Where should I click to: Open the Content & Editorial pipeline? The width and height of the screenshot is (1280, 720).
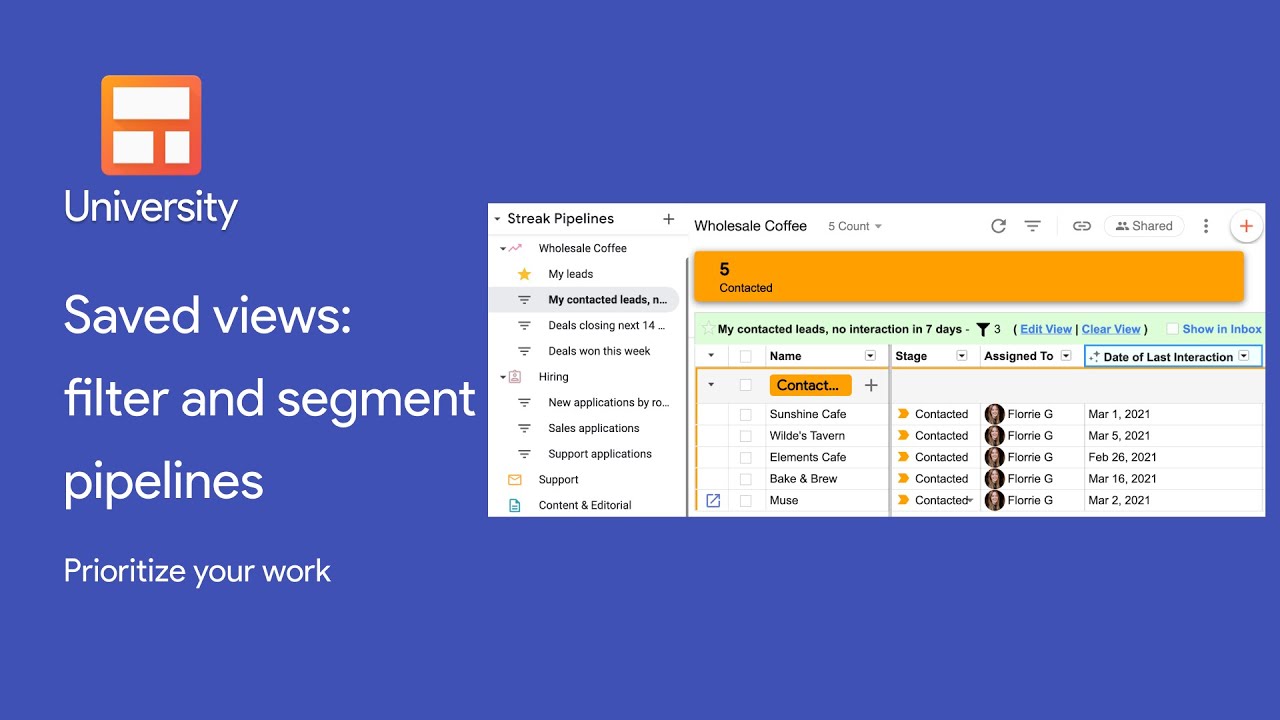pyautogui.click(x=585, y=505)
